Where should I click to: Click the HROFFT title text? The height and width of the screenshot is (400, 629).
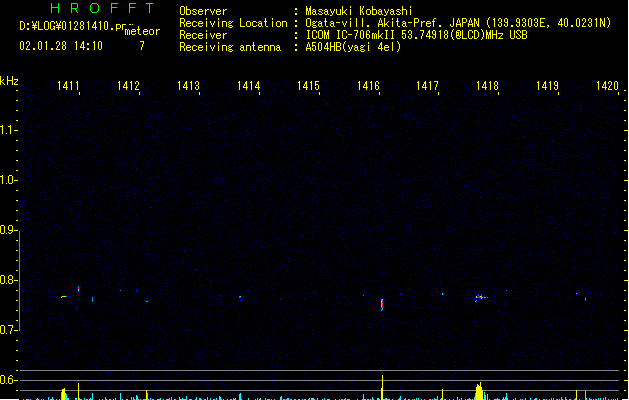point(102,8)
